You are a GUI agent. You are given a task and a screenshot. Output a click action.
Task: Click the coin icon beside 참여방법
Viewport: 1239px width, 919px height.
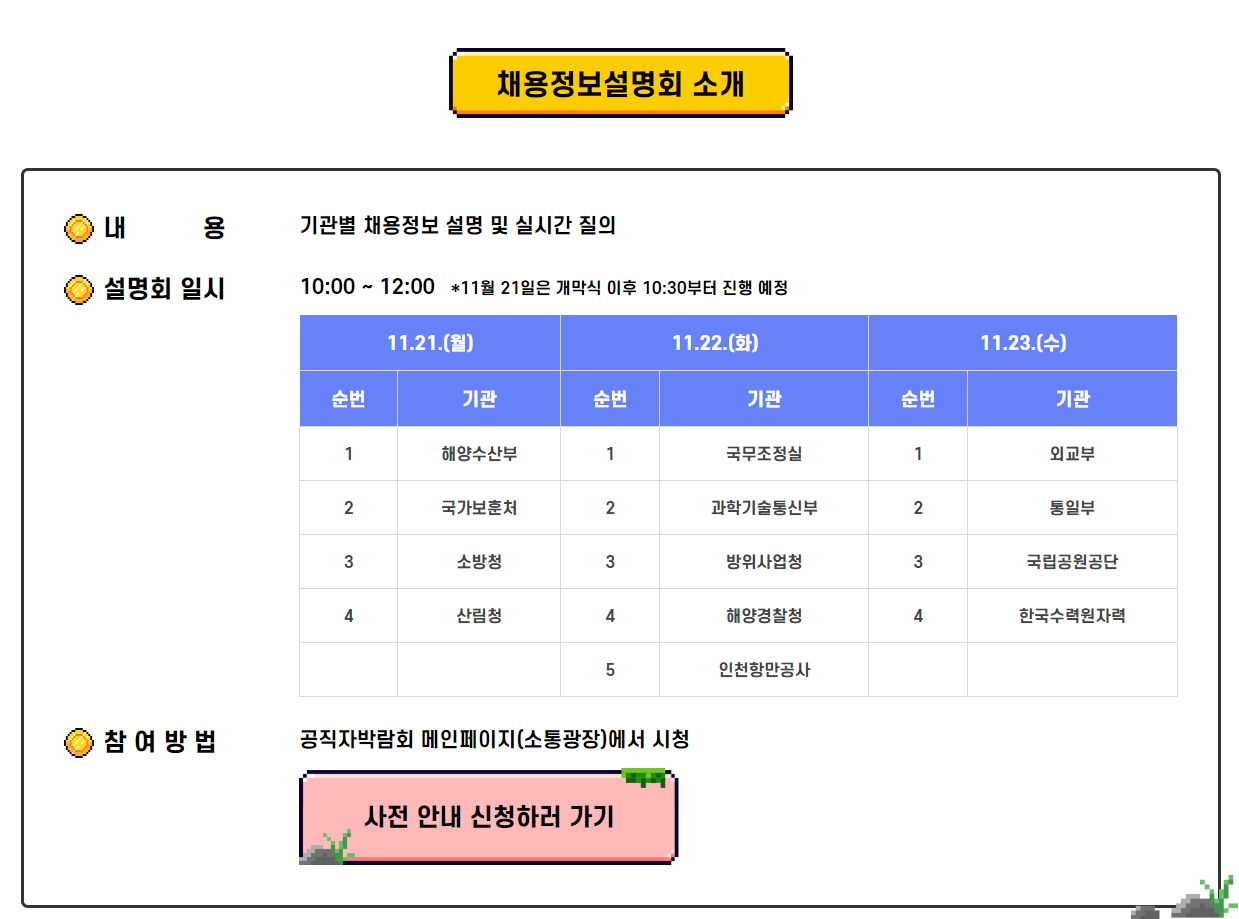click(79, 743)
